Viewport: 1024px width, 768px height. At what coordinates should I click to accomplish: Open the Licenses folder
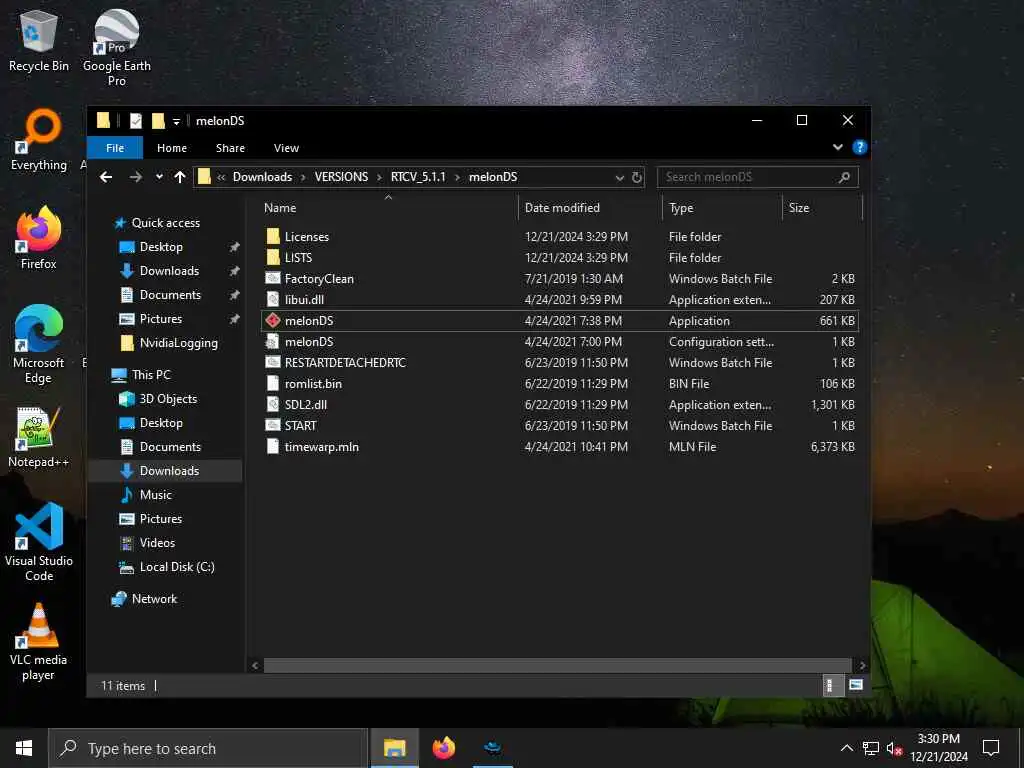coord(560,236)
